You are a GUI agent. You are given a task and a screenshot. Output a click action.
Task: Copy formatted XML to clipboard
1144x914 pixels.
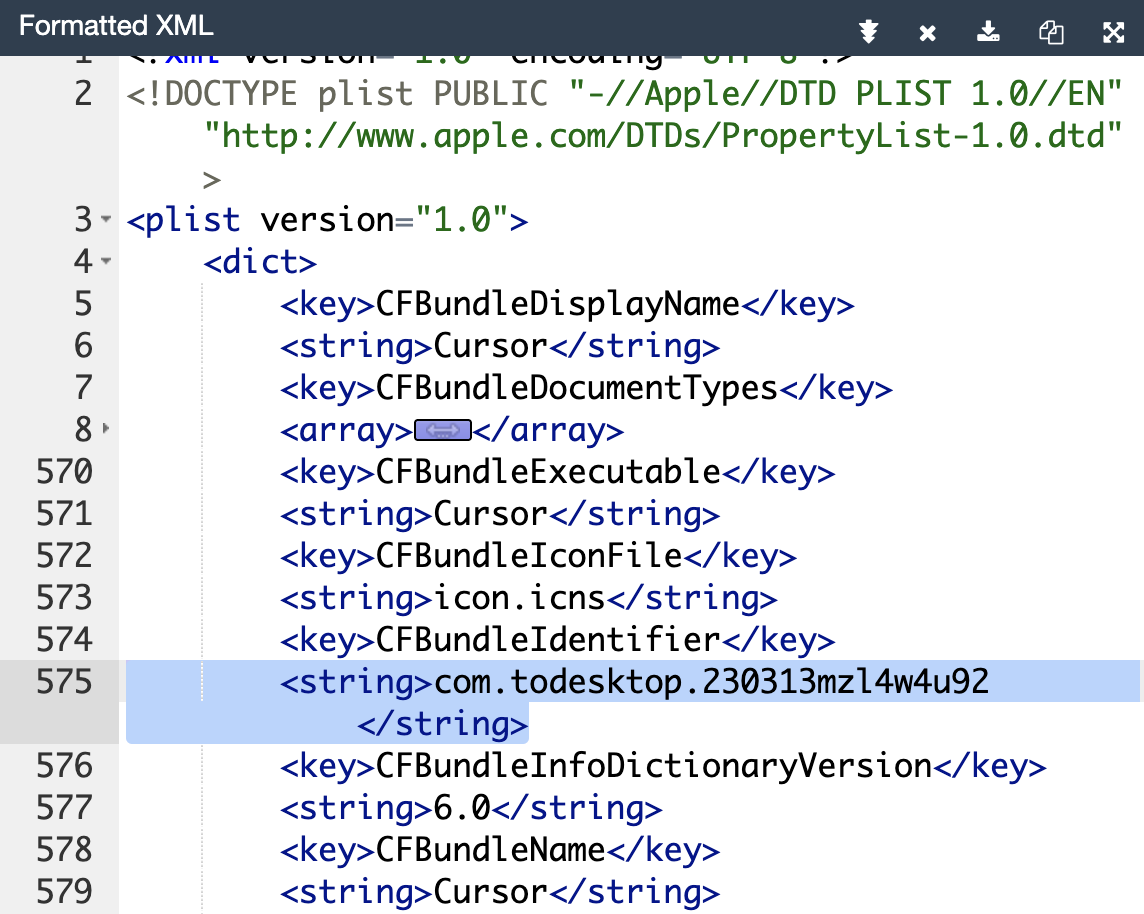[1051, 32]
